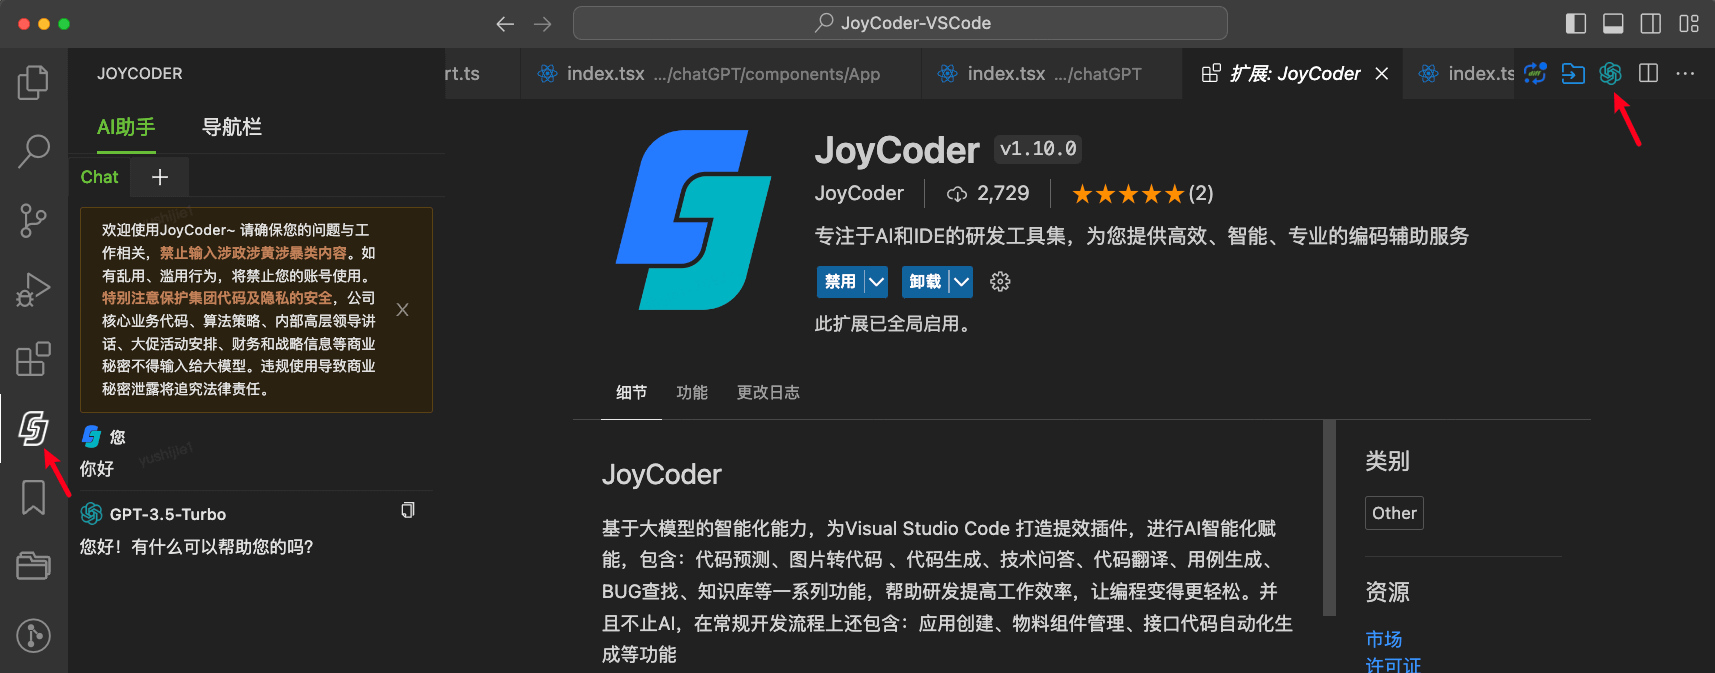Expand the 禁用 dropdown arrow
This screenshot has width=1715, height=673.
877,282
